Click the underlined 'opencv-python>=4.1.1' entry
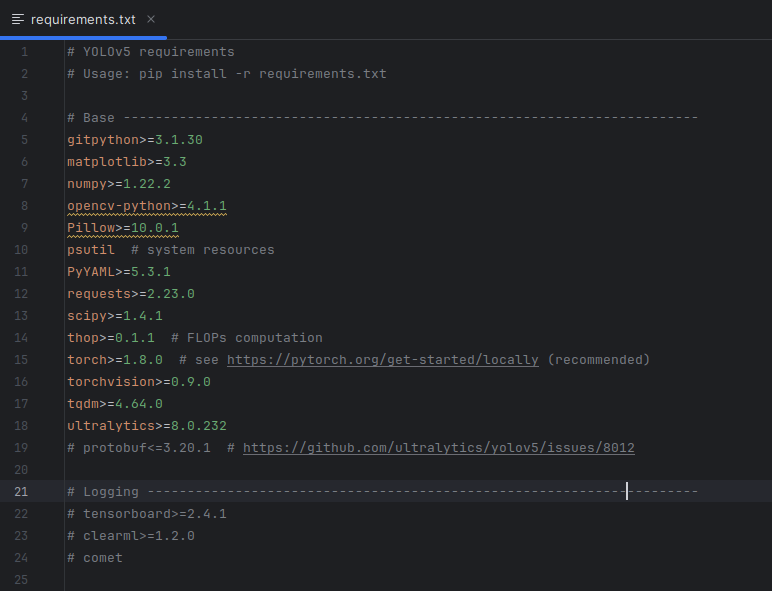772x591 pixels. pos(147,206)
